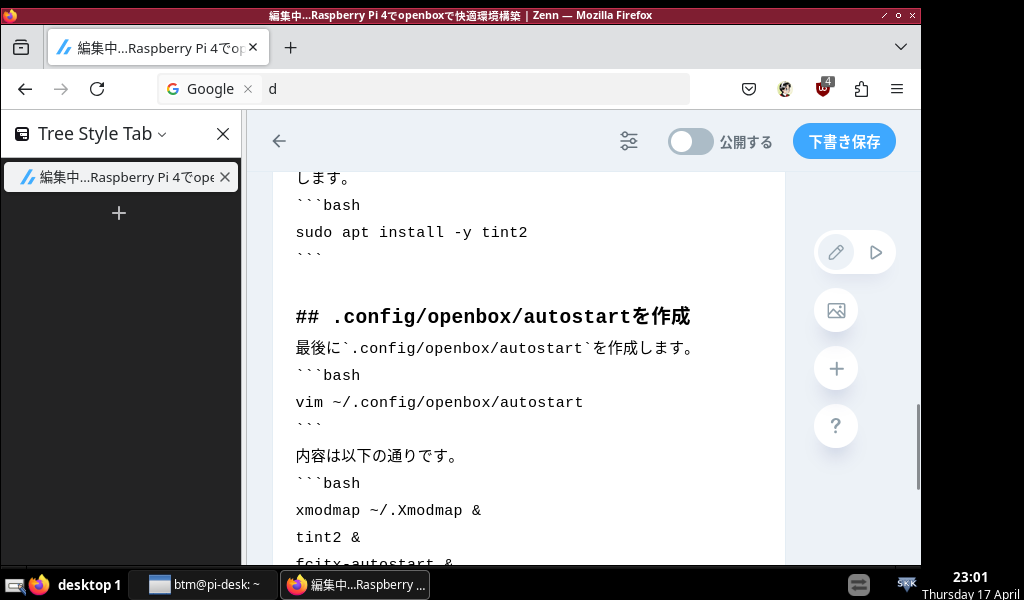Toggle the 公開する publish switch

pyautogui.click(x=690, y=142)
